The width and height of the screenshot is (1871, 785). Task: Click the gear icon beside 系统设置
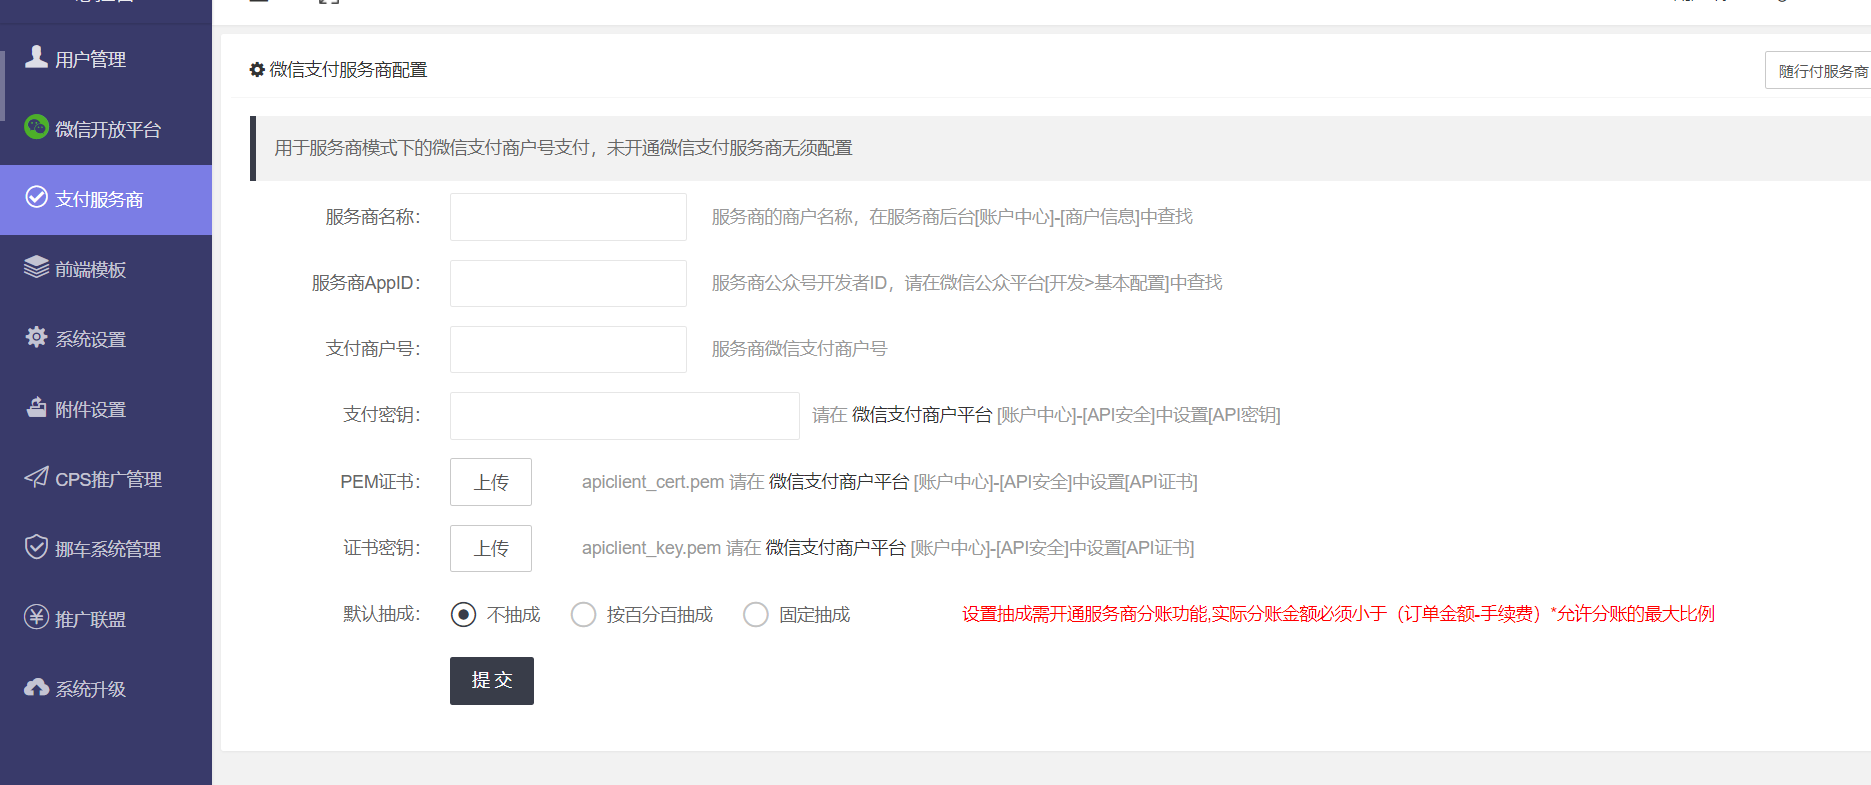pyautogui.click(x=36, y=337)
